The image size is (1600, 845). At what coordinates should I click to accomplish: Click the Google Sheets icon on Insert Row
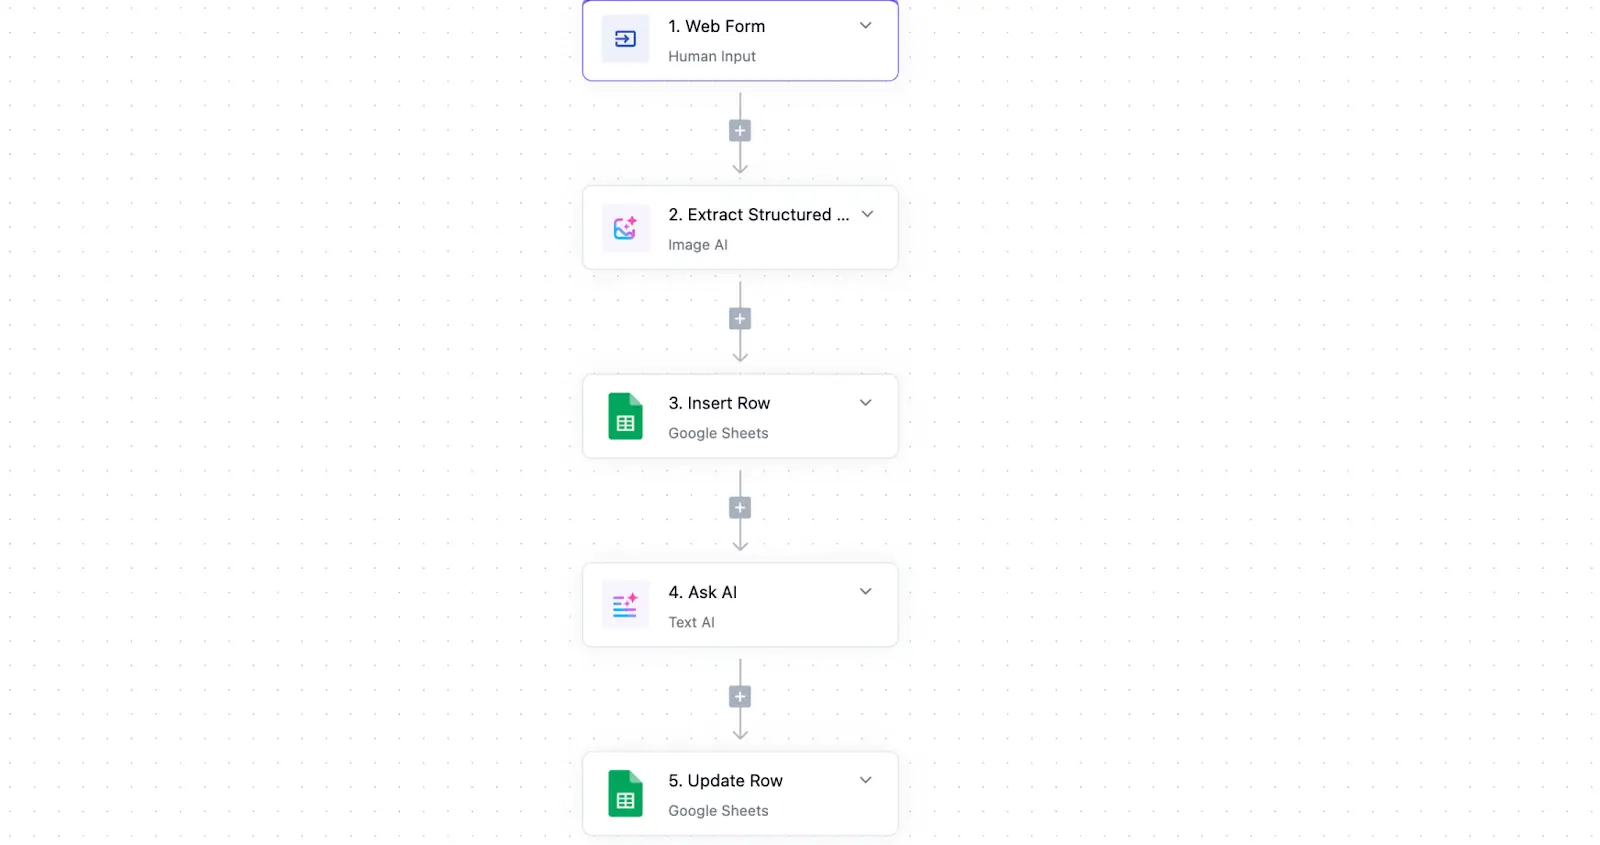tap(624, 416)
